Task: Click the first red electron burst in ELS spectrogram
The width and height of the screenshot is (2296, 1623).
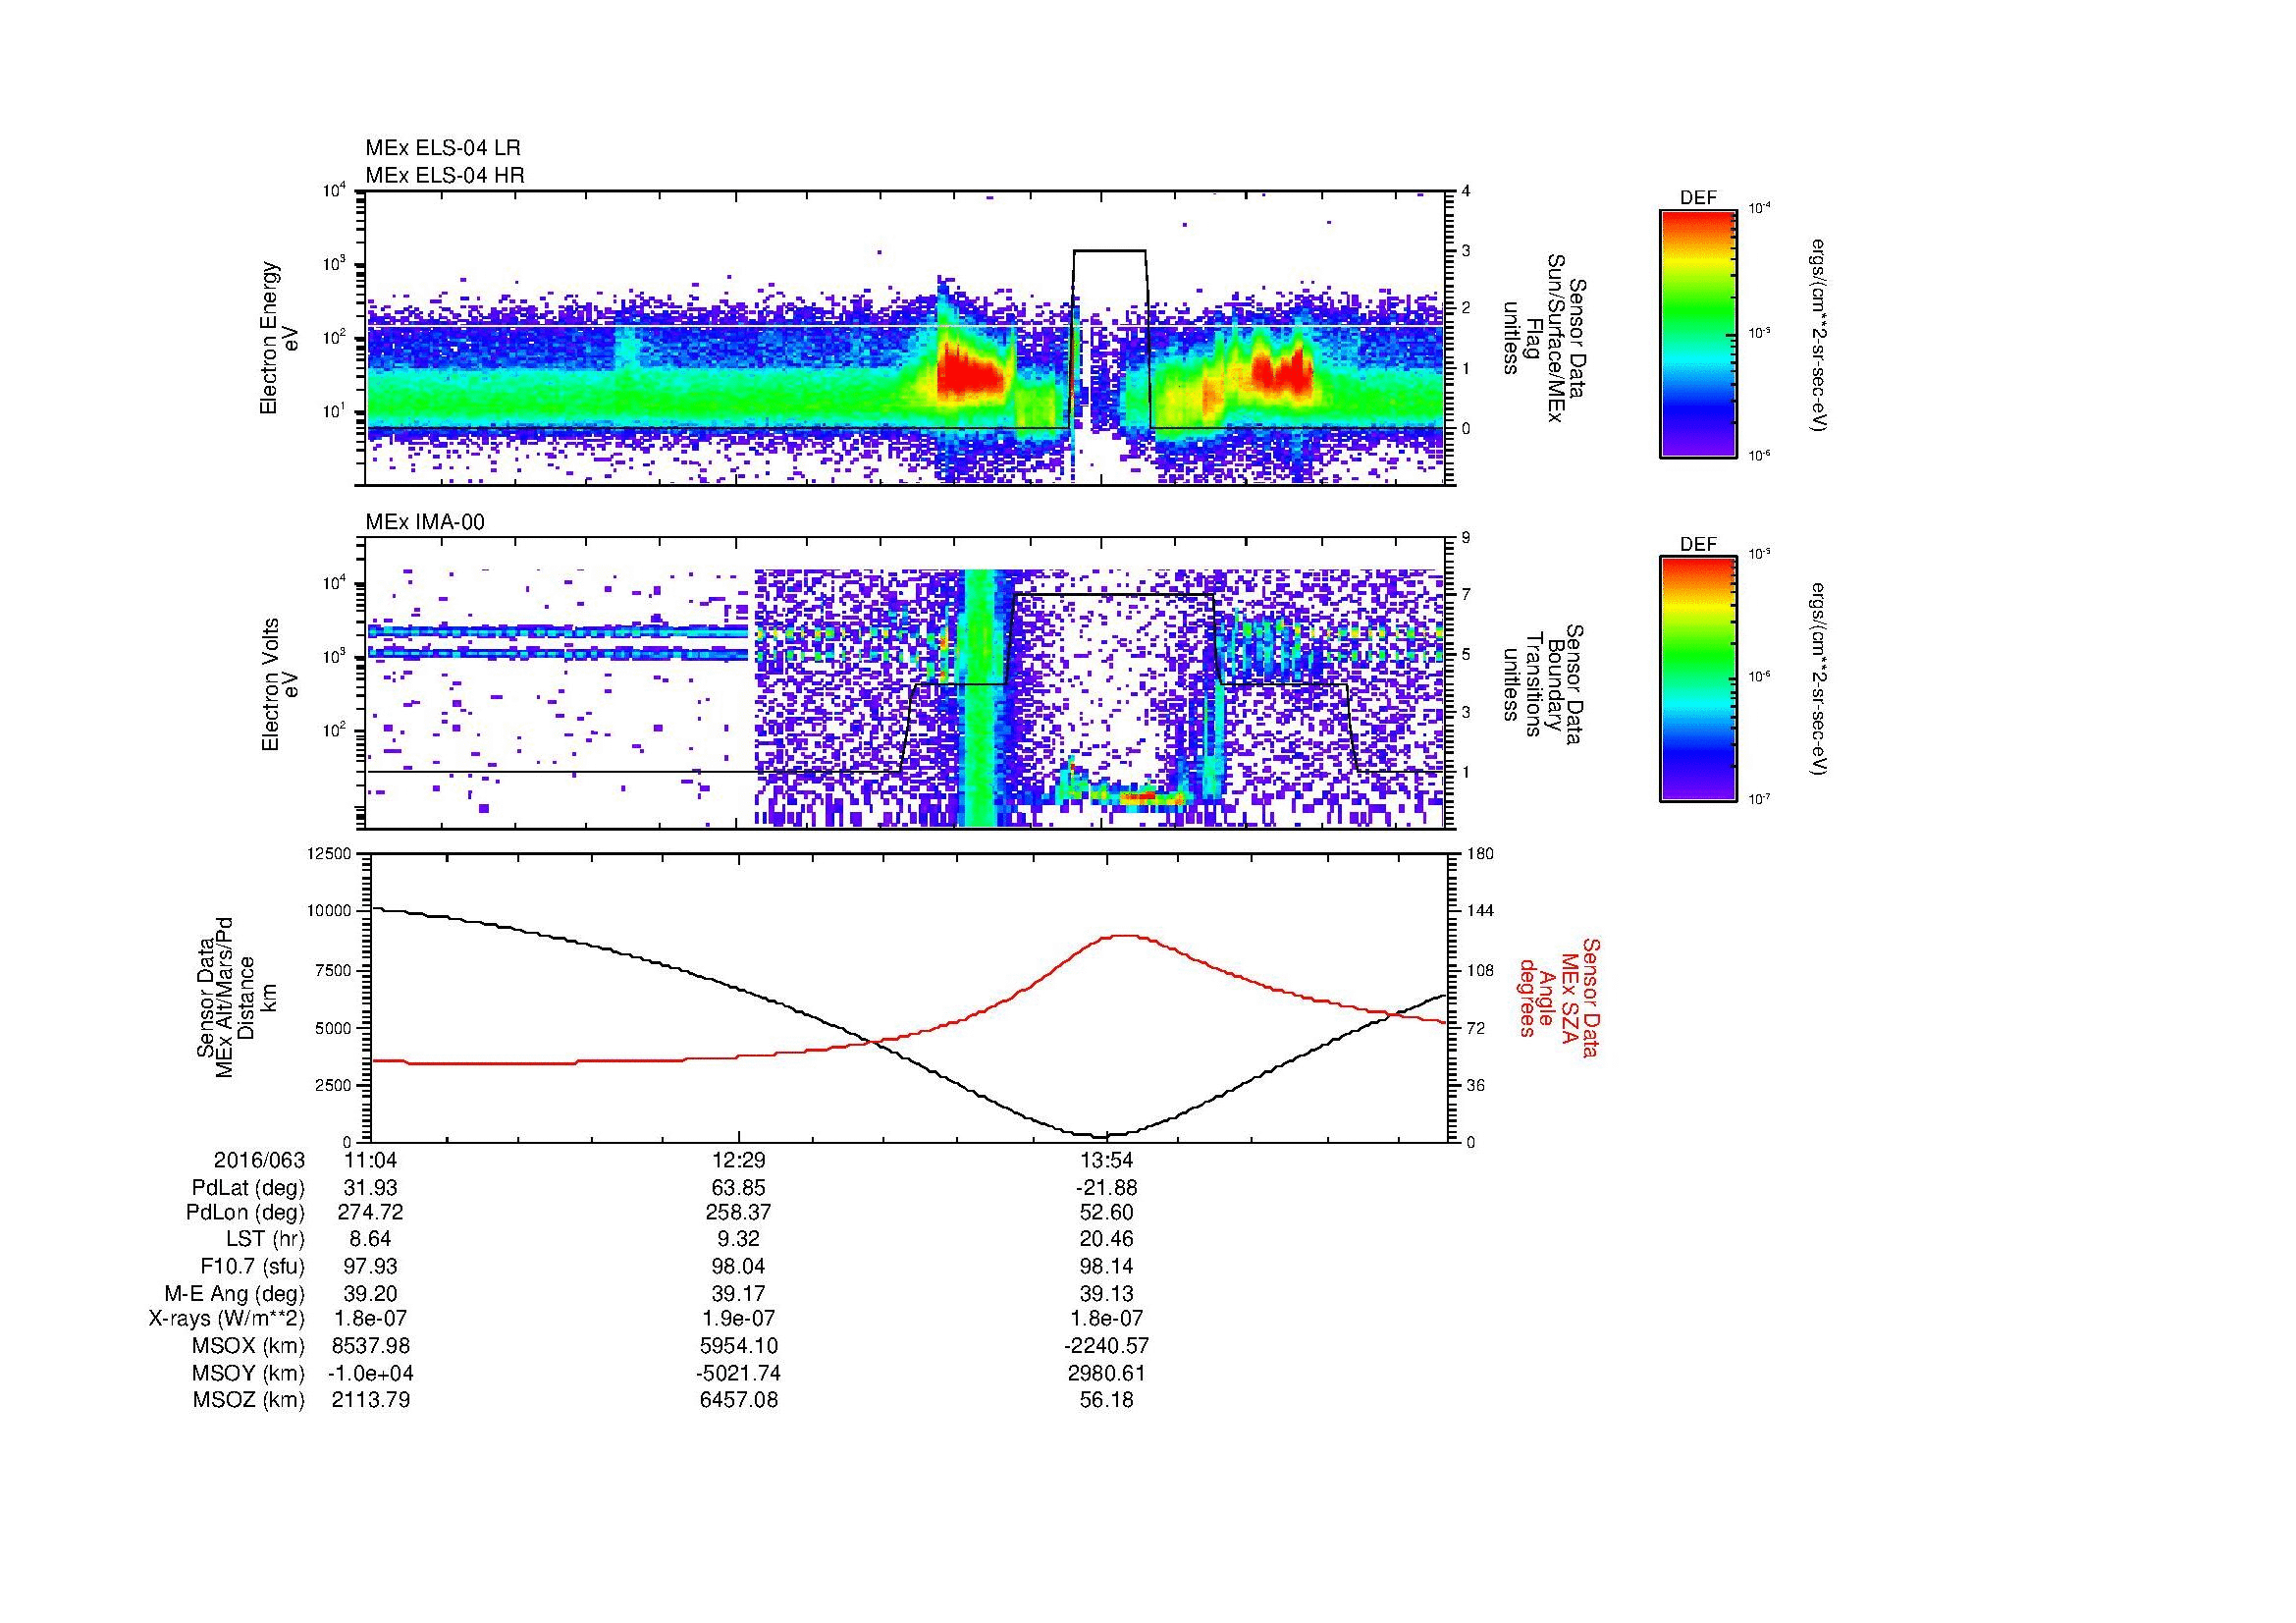Action: click(968, 371)
